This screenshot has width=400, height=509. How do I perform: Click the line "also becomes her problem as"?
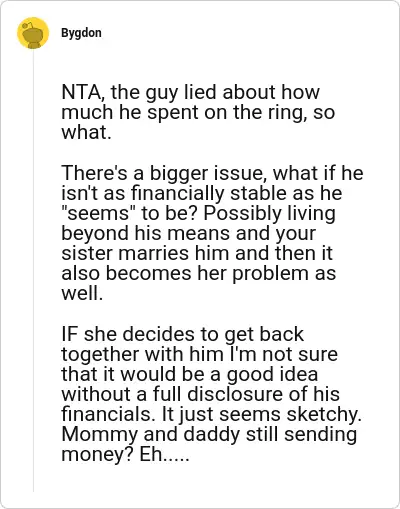[x=198, y=273]
